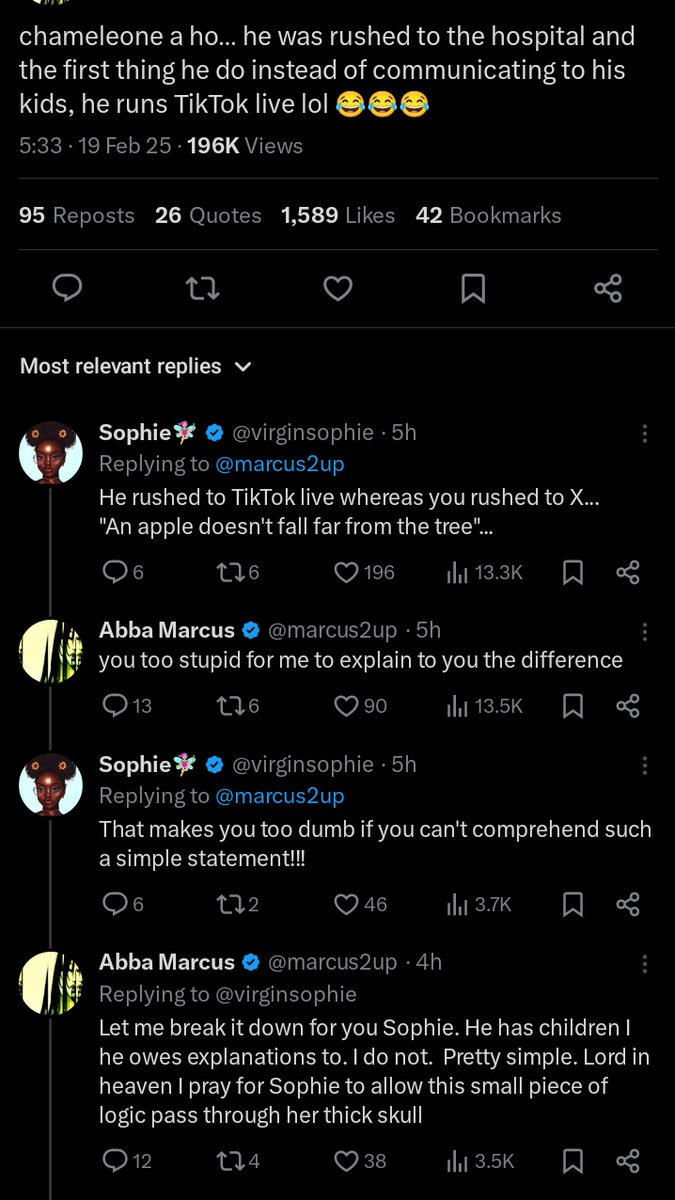Open more options on Abba Marcus's 5h reply
Viewport: 675px width, 1200px height.
point(645,631)
